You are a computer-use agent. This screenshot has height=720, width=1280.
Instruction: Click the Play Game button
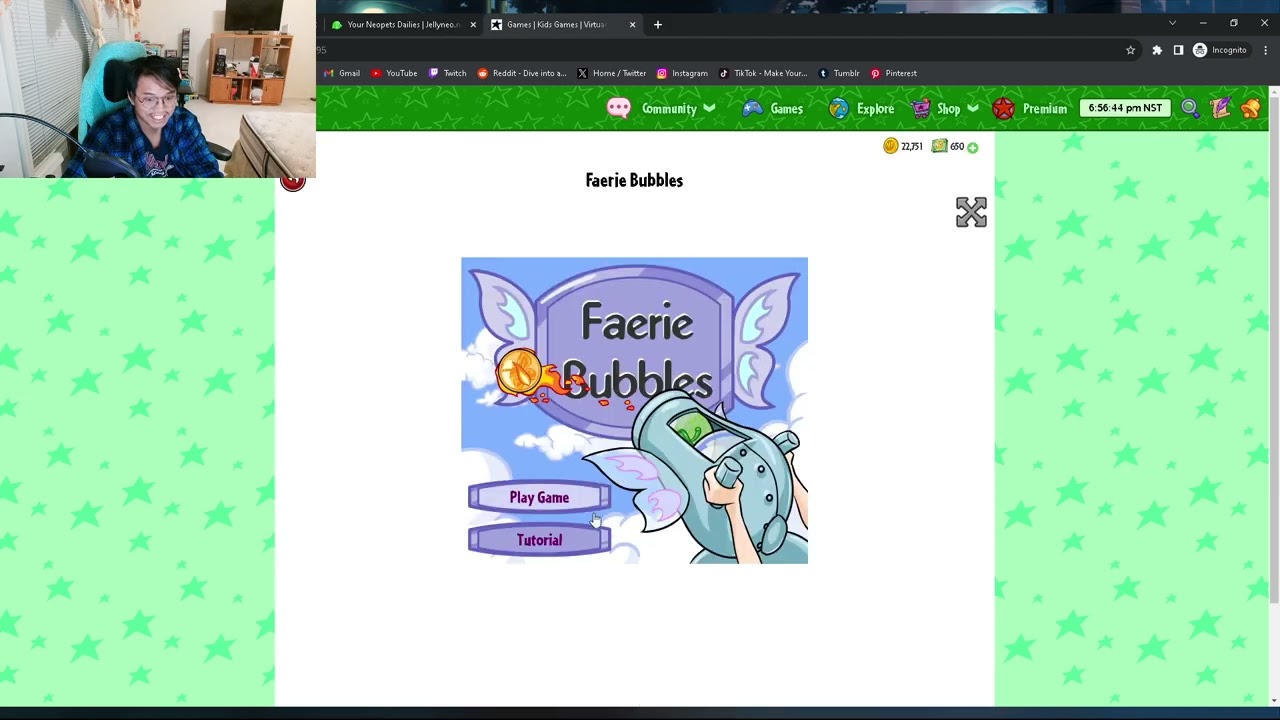pos(539,498)
